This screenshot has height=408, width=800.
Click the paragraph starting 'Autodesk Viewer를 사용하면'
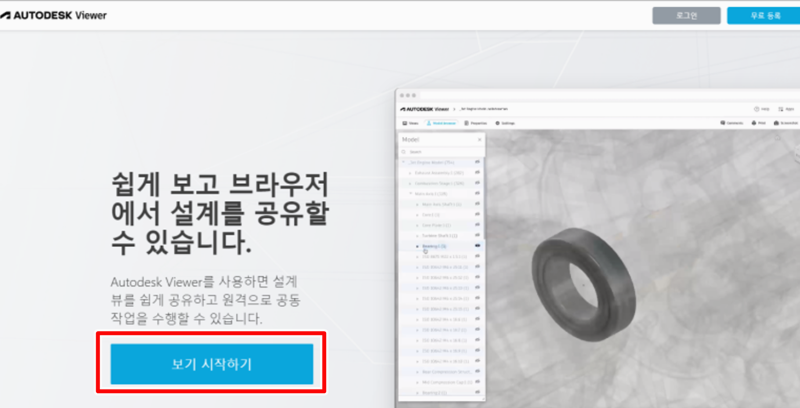coord(205,300)
